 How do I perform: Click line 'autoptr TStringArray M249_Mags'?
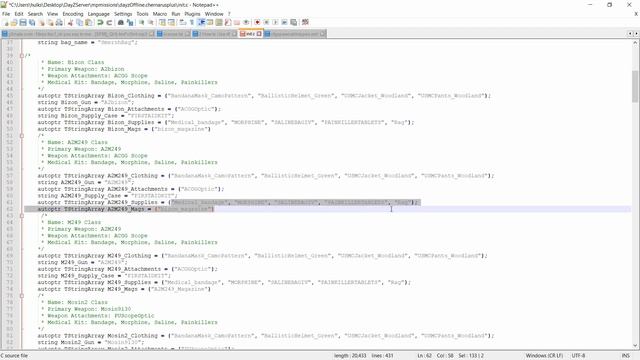[124, 289]
